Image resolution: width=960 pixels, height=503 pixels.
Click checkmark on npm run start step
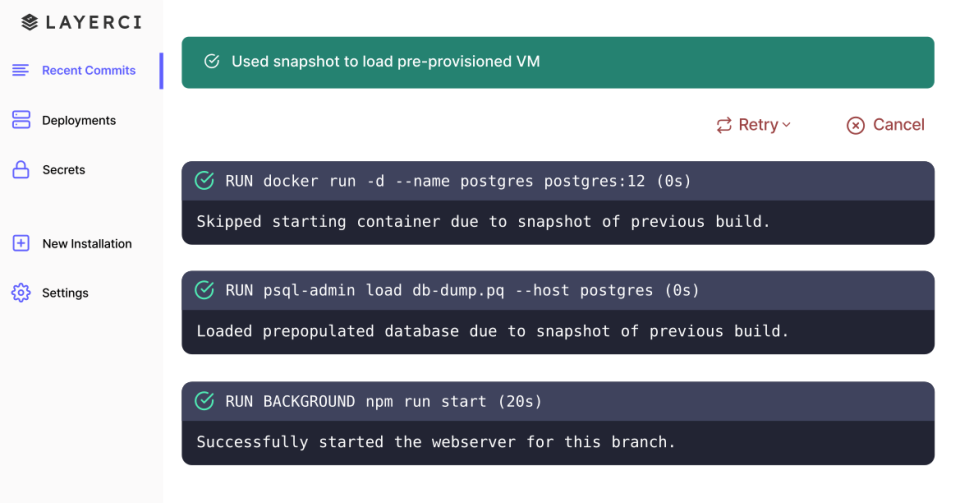coord(204,401)
